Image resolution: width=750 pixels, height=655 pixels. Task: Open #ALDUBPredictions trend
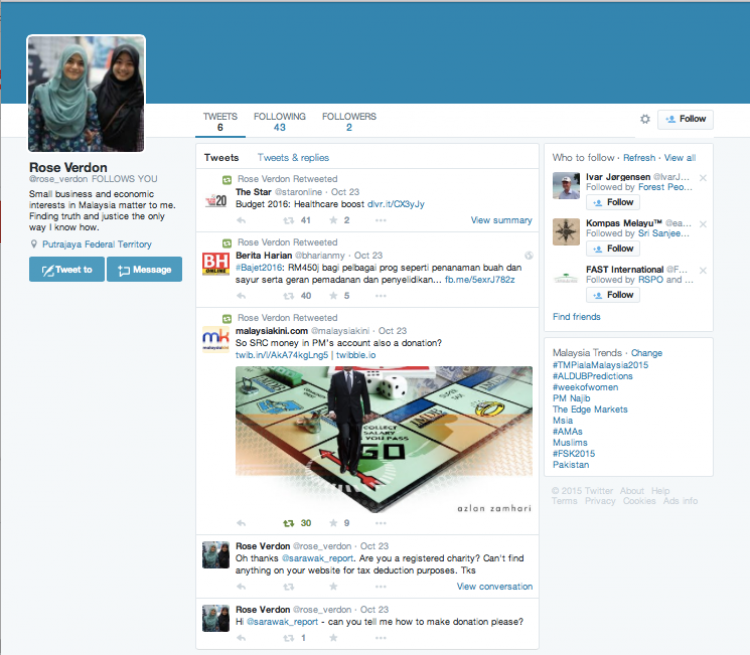(x=592, y=376)
